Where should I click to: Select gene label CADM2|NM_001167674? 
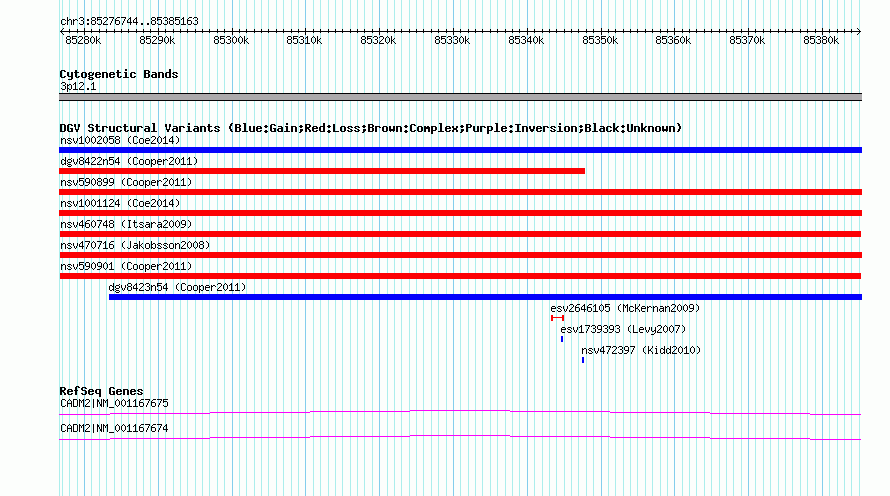pos(114,428)
